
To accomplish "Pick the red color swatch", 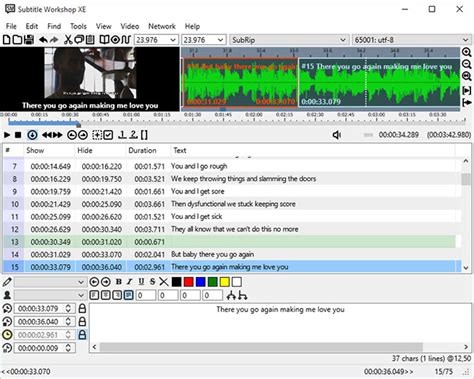I will click(189, 282).
